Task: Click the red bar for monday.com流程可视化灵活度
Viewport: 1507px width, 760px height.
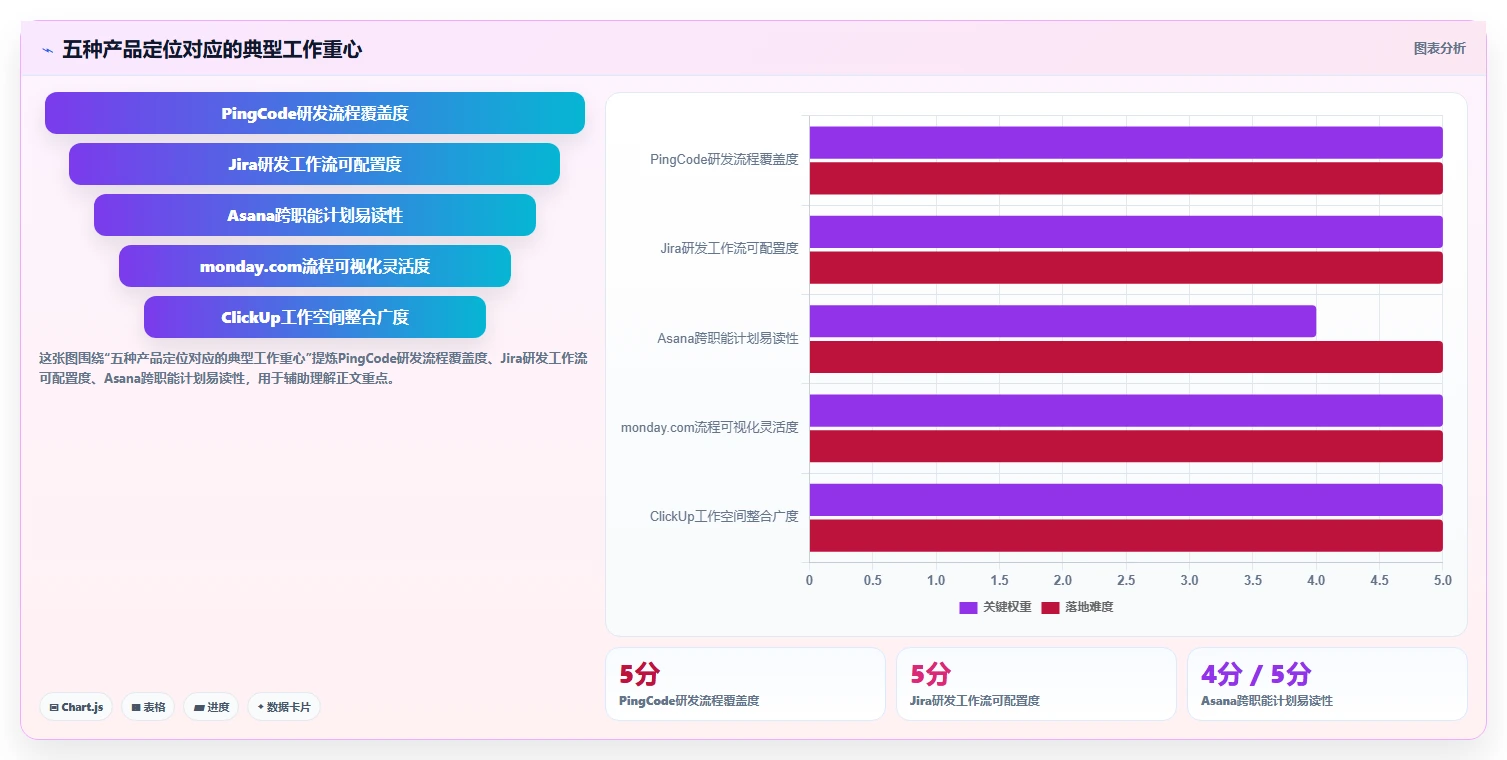Action: coord(1126,447)
